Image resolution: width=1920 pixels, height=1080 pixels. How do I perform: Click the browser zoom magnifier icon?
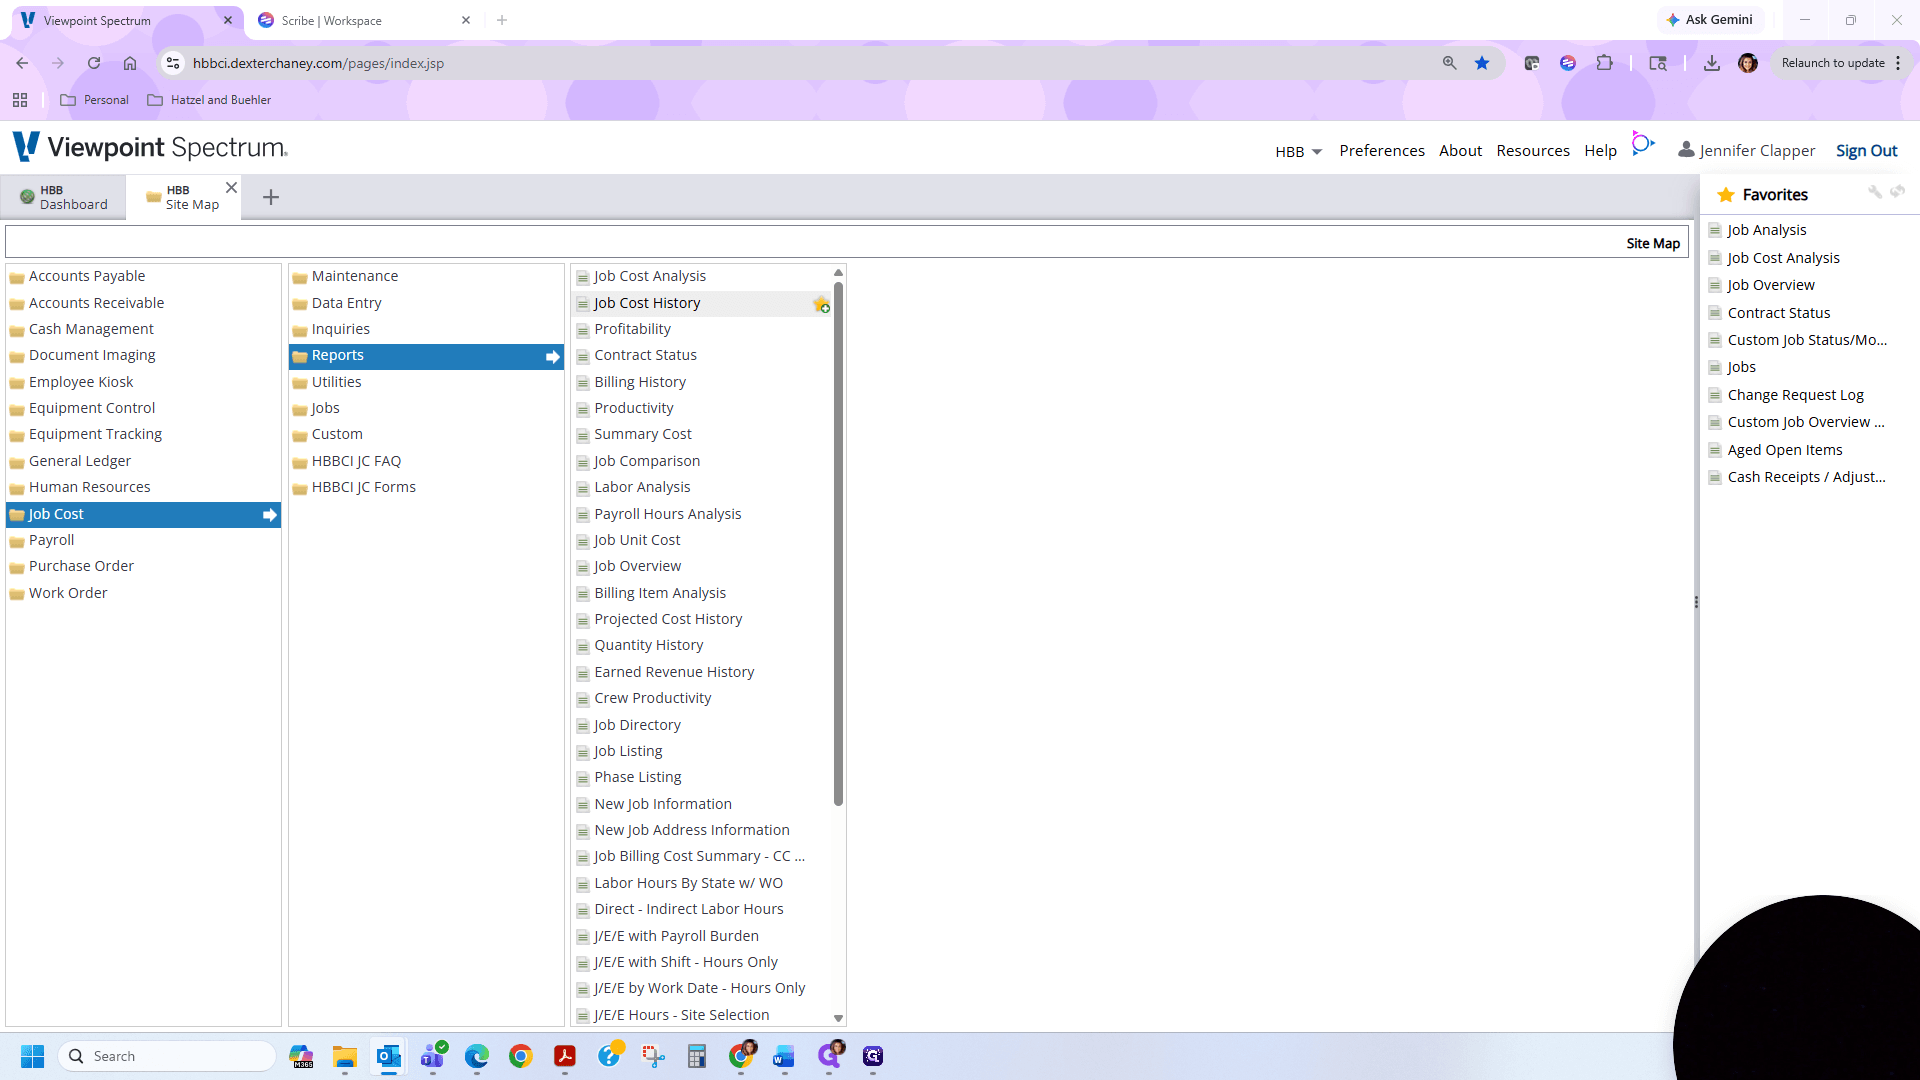1449,63
